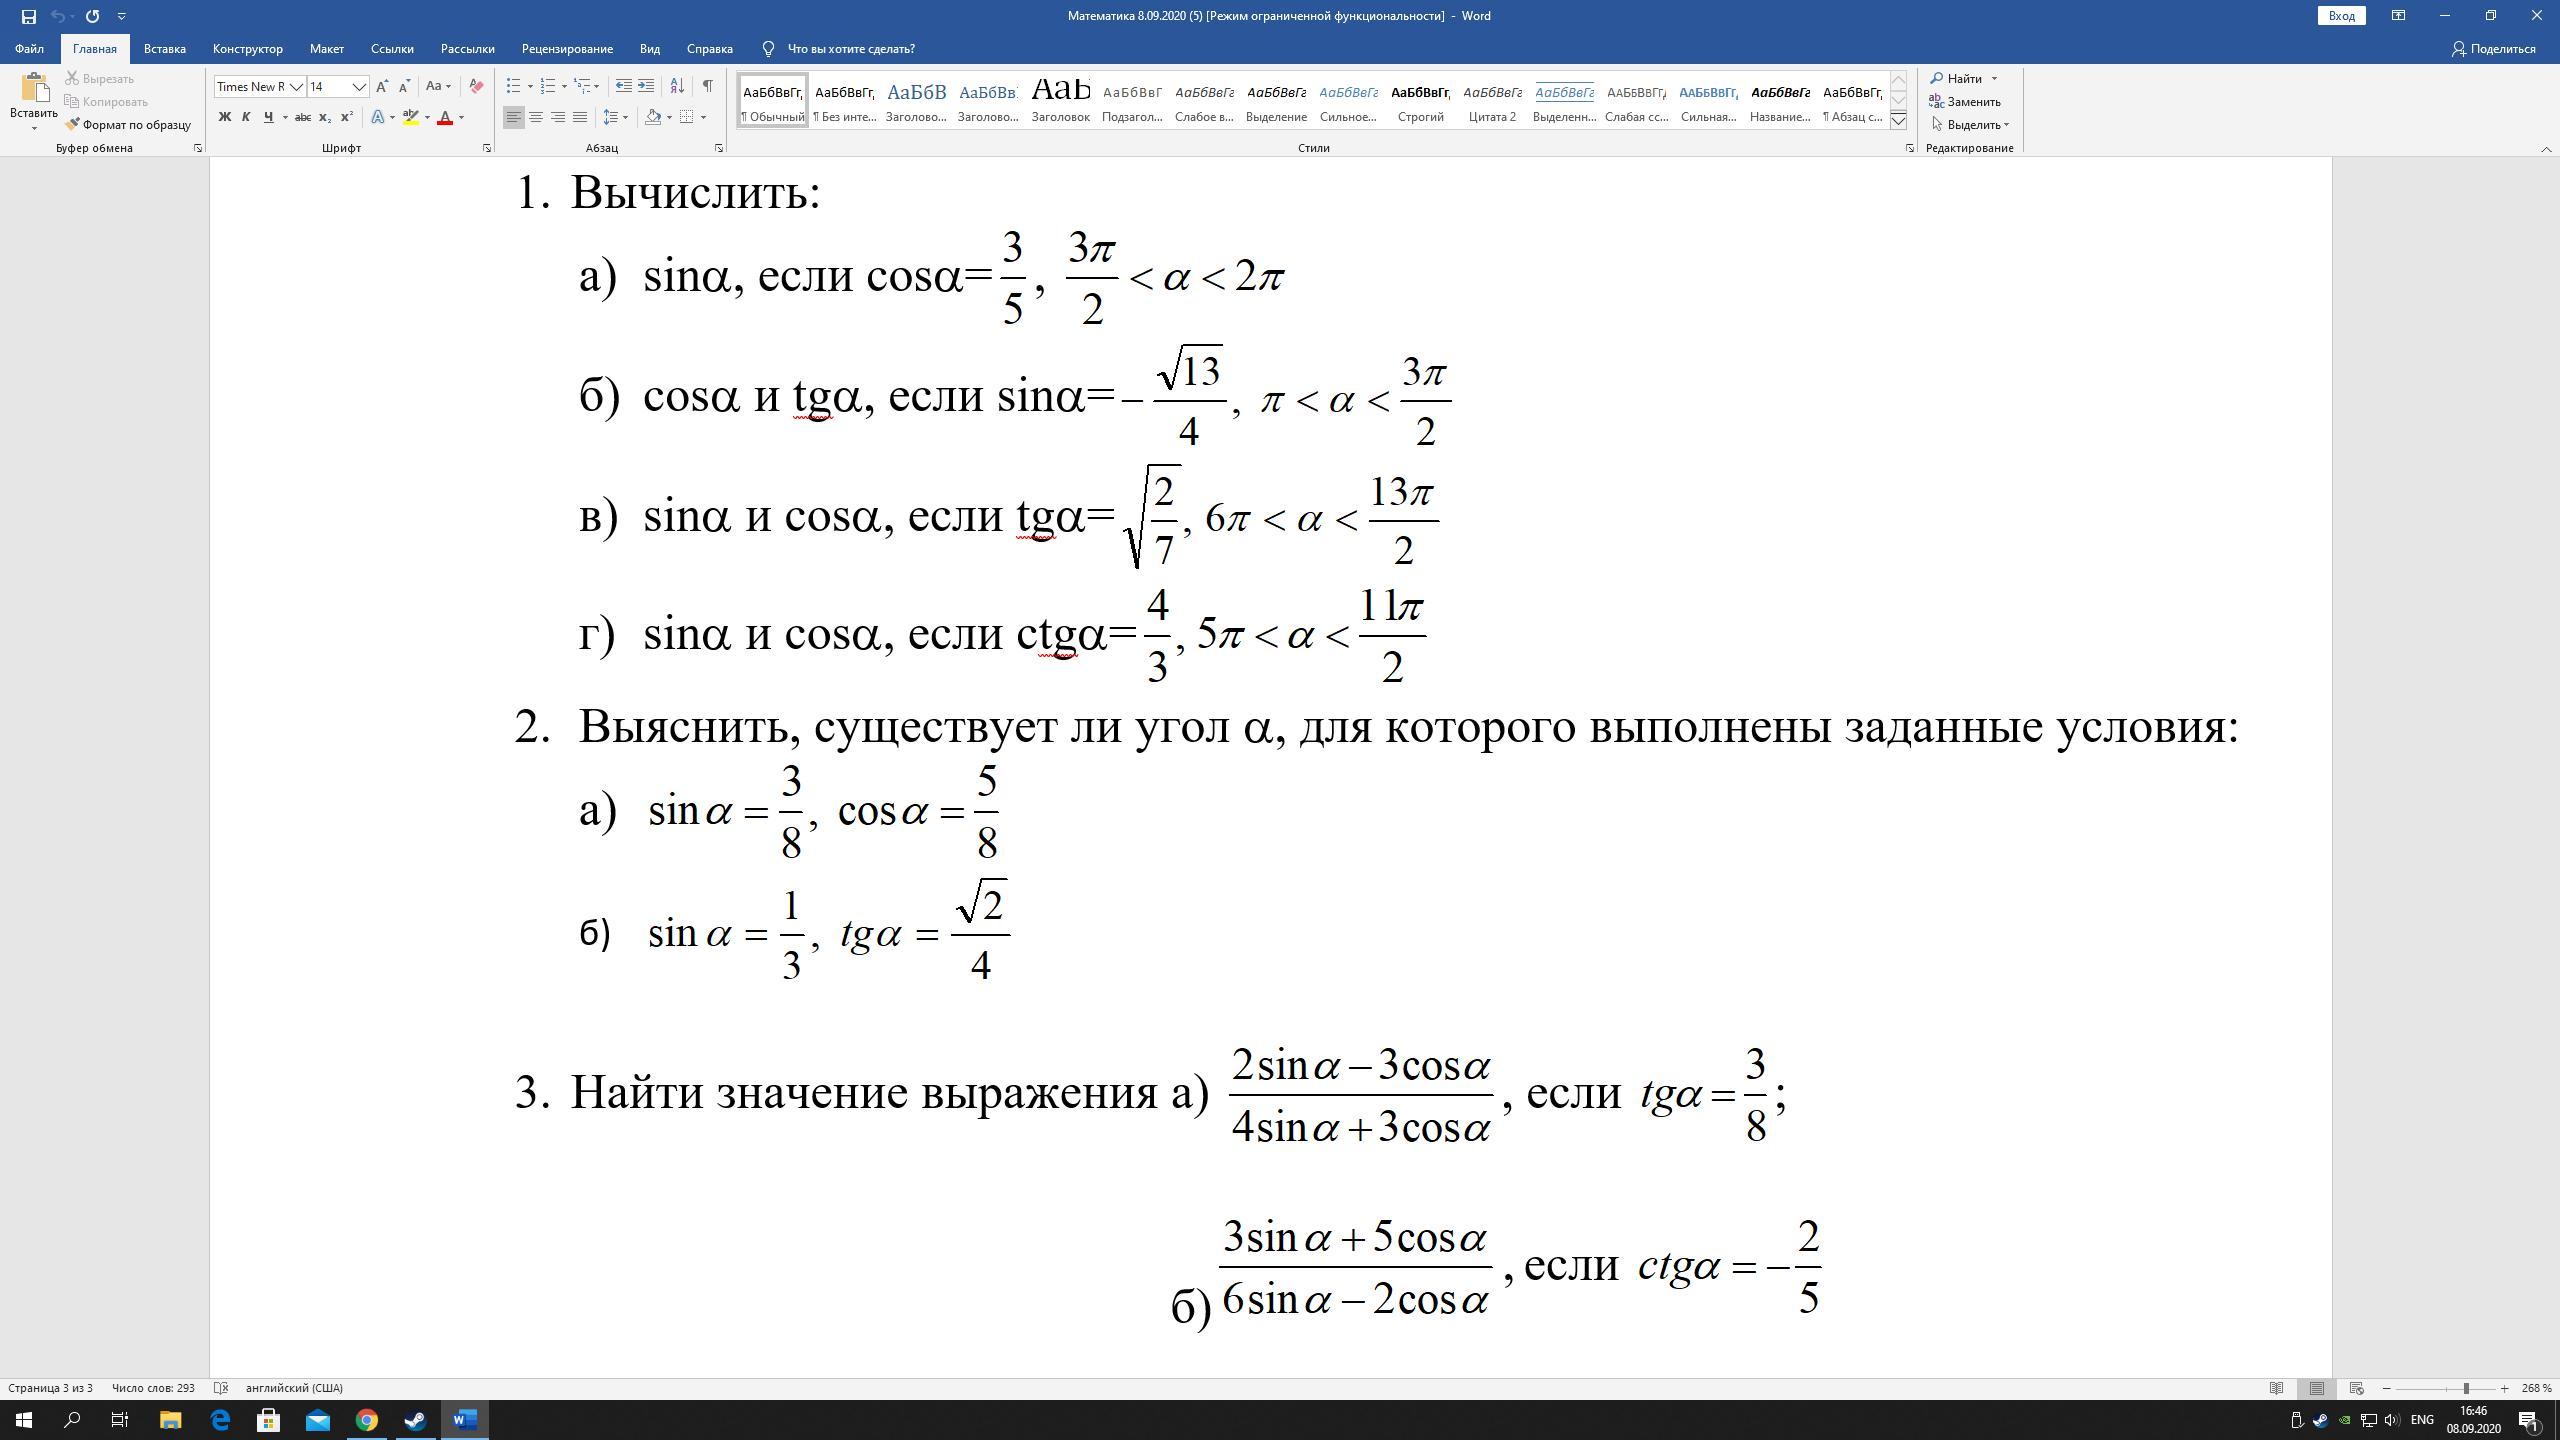2560x1440 pixels.
Task: Click the Save icon in the quick access toolbar
Action: (28, 16)
